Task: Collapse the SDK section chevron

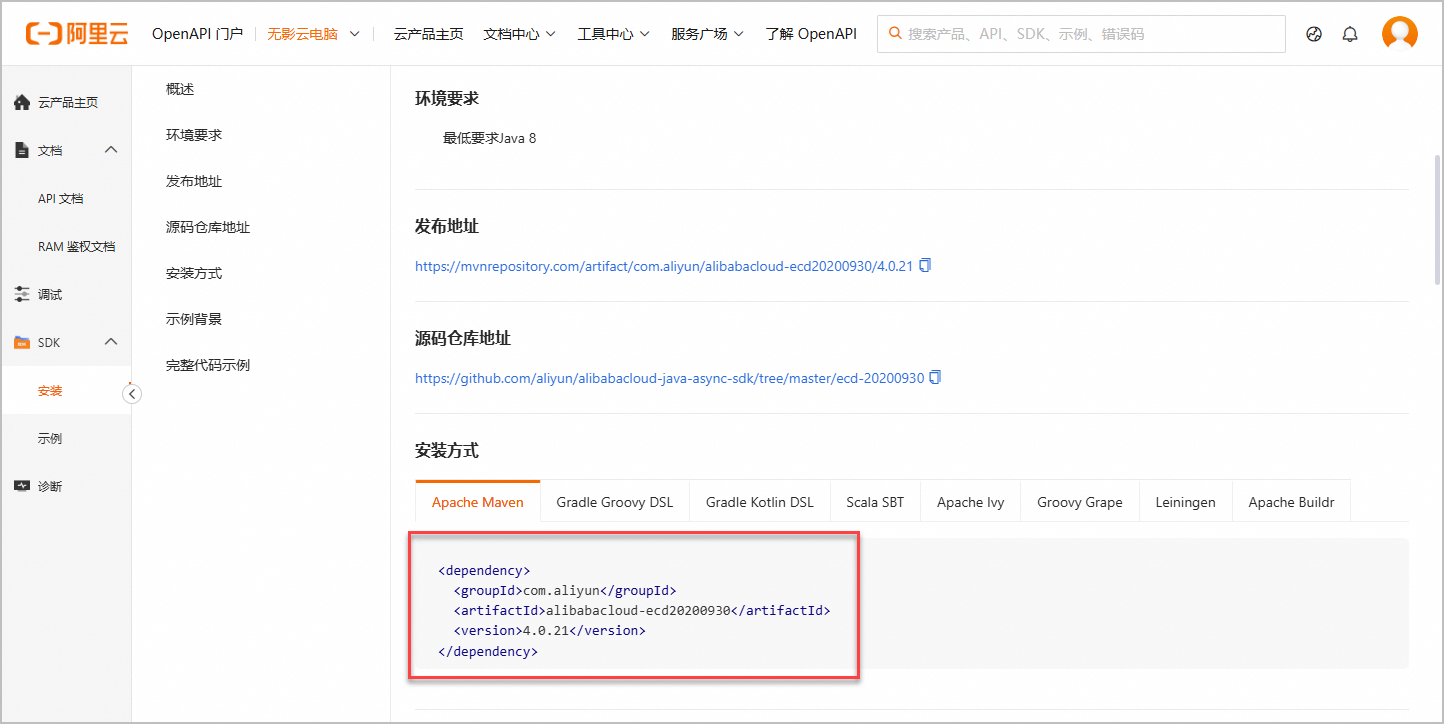Action: tap(111, 341)
